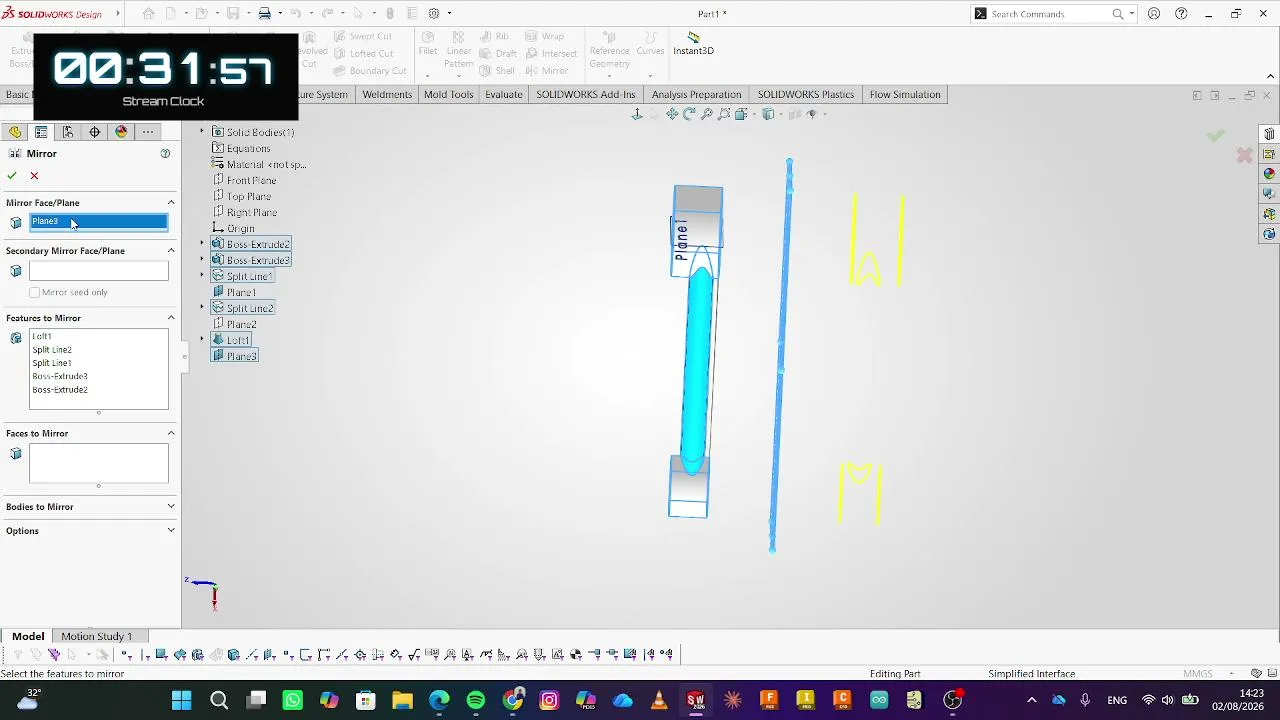1280x720 pixels.
Task: Cancel the Mirror feature with red X
Action: coord(34,175)
